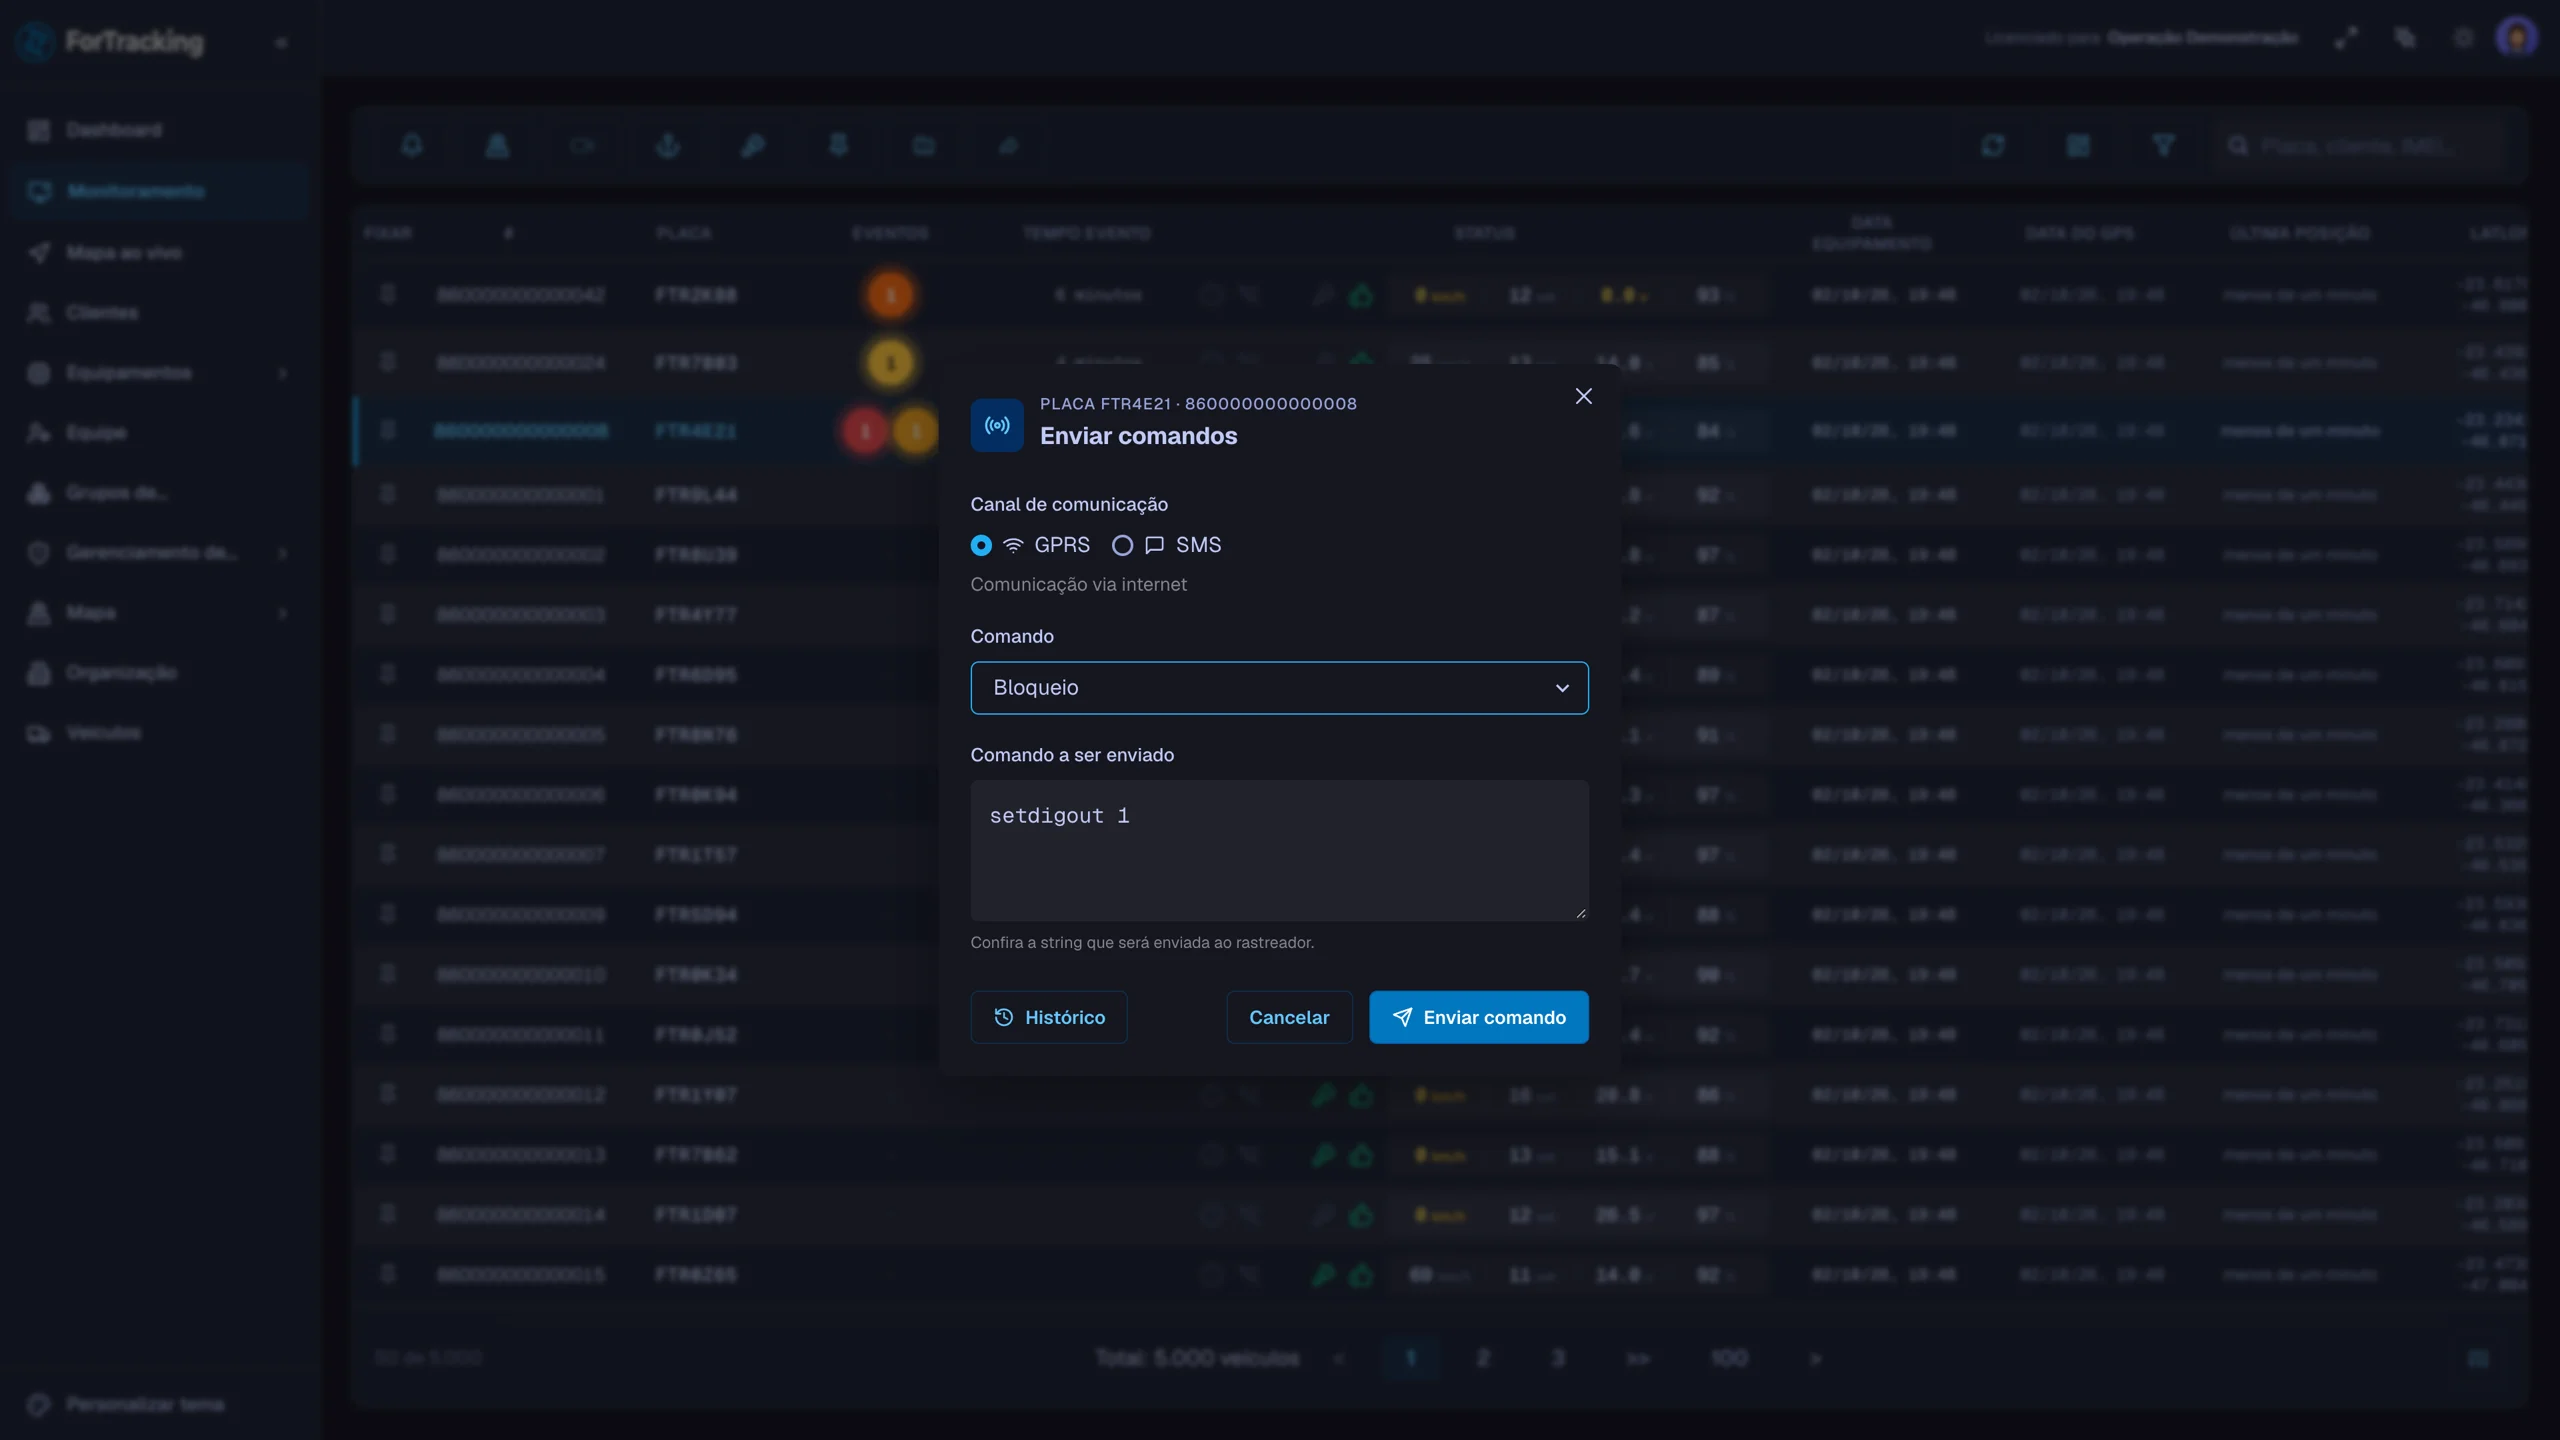This screenshot has height=1440, width=2560.
Task: Click the anchor icon in toolbar
Action: pos(668,146)
